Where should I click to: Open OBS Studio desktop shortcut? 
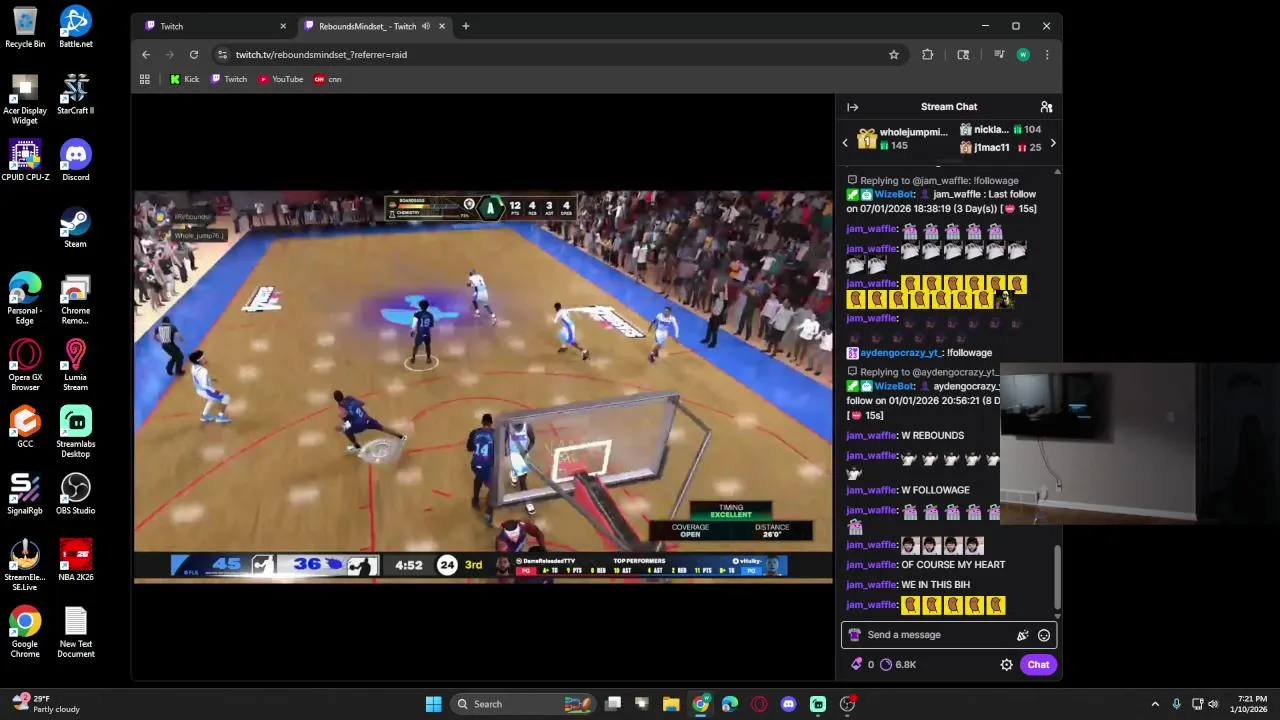(x=76, y=494)
